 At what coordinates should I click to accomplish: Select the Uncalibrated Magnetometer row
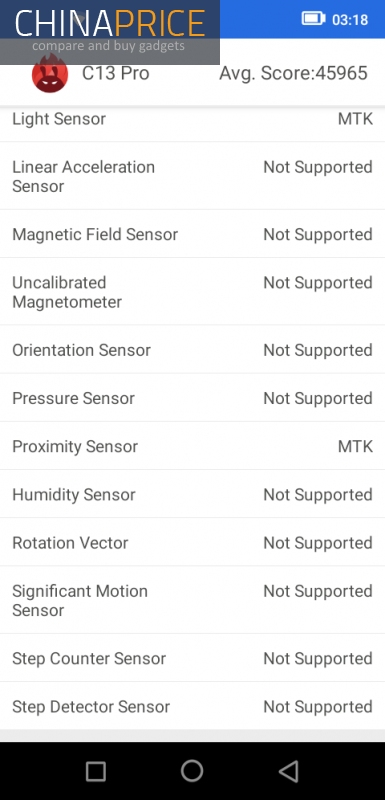pos(192,292)
